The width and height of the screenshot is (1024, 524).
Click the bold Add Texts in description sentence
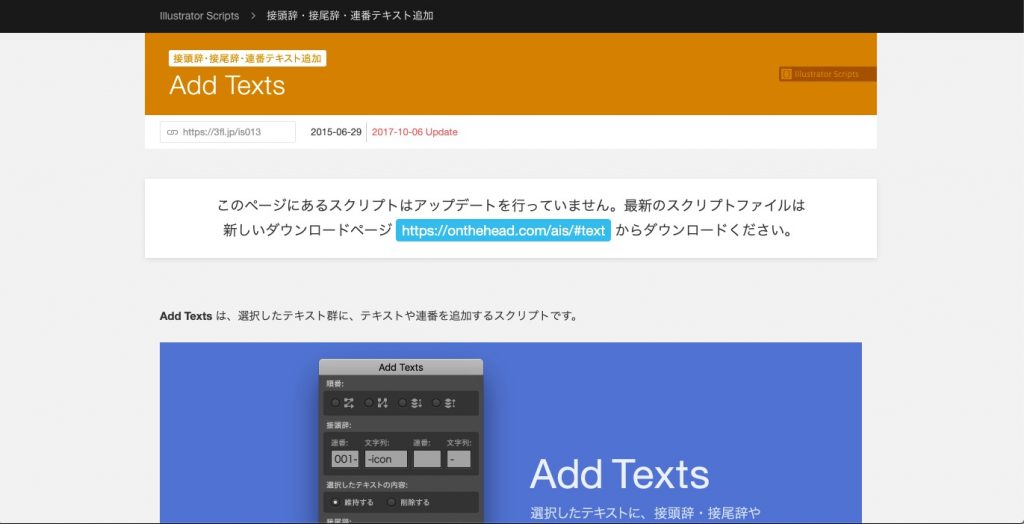point(186,316)
